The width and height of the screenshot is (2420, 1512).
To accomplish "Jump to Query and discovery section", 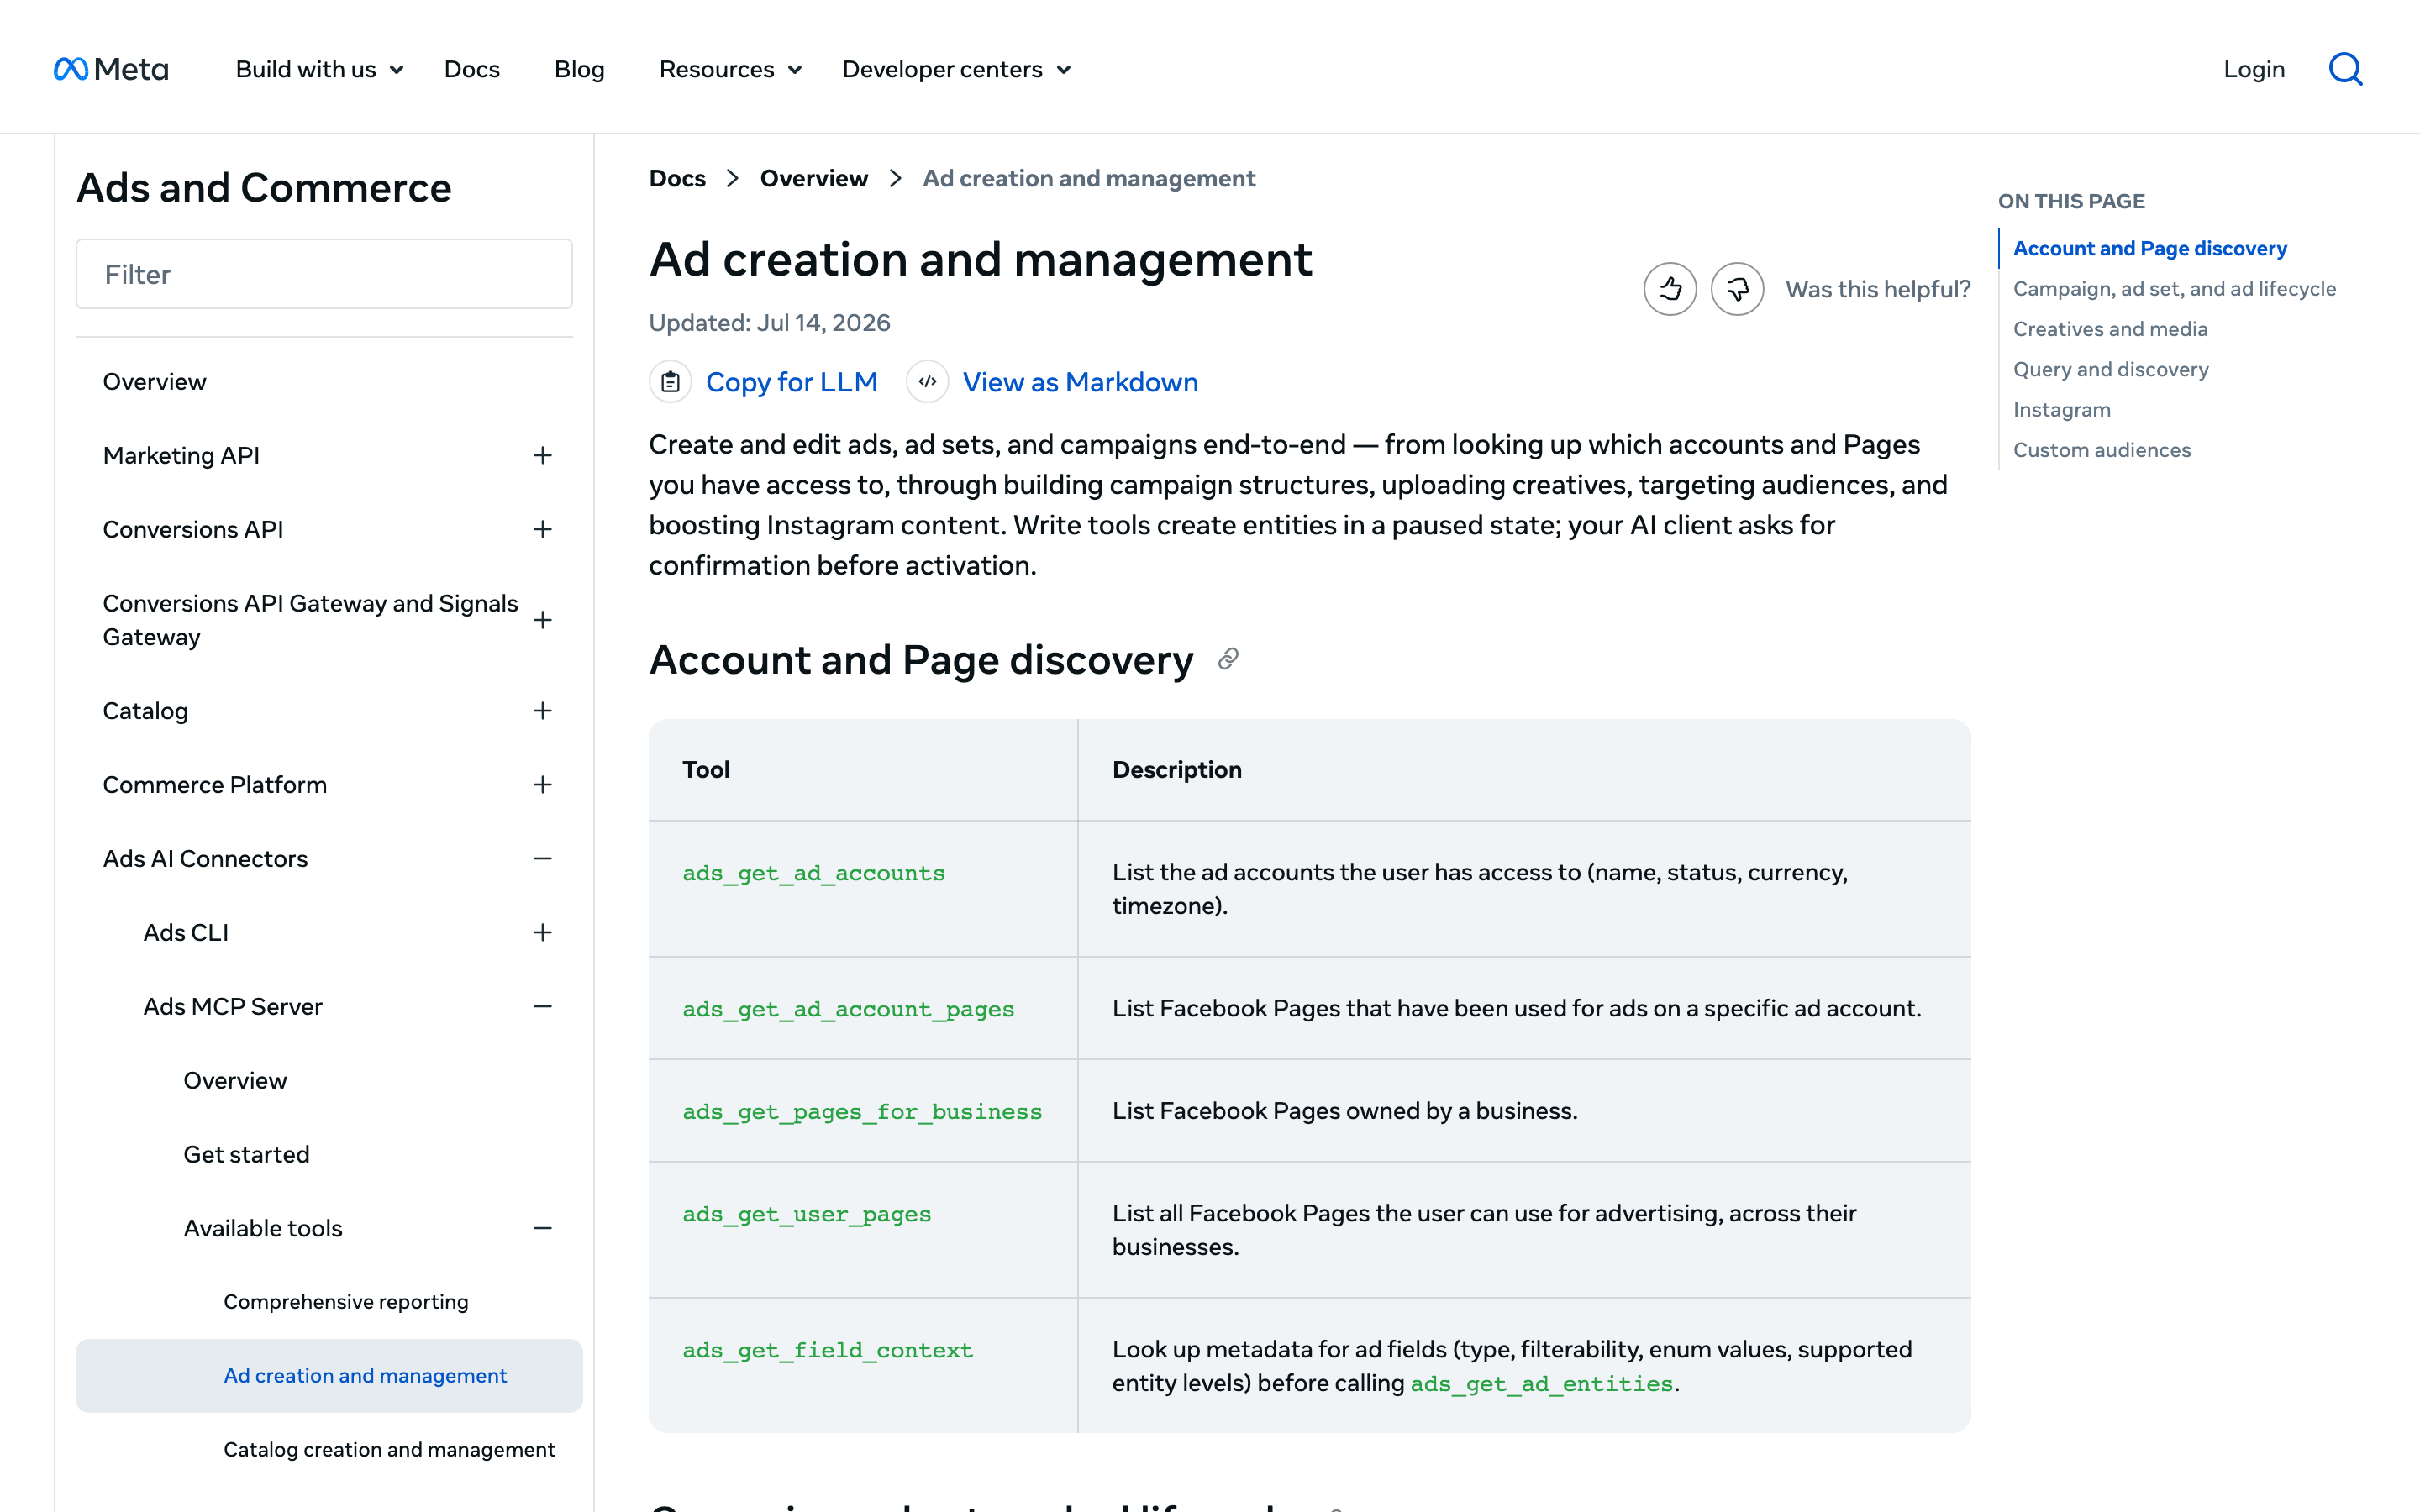I will (x=2110, y=369).
